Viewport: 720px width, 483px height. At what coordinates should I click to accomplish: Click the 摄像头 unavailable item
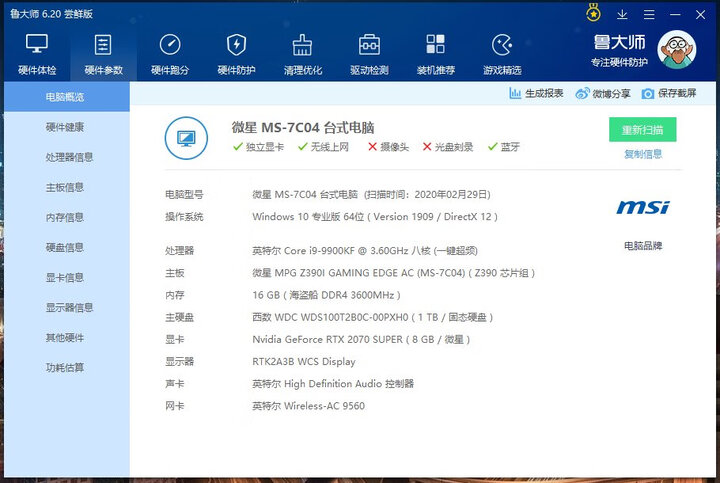[388, 147]
